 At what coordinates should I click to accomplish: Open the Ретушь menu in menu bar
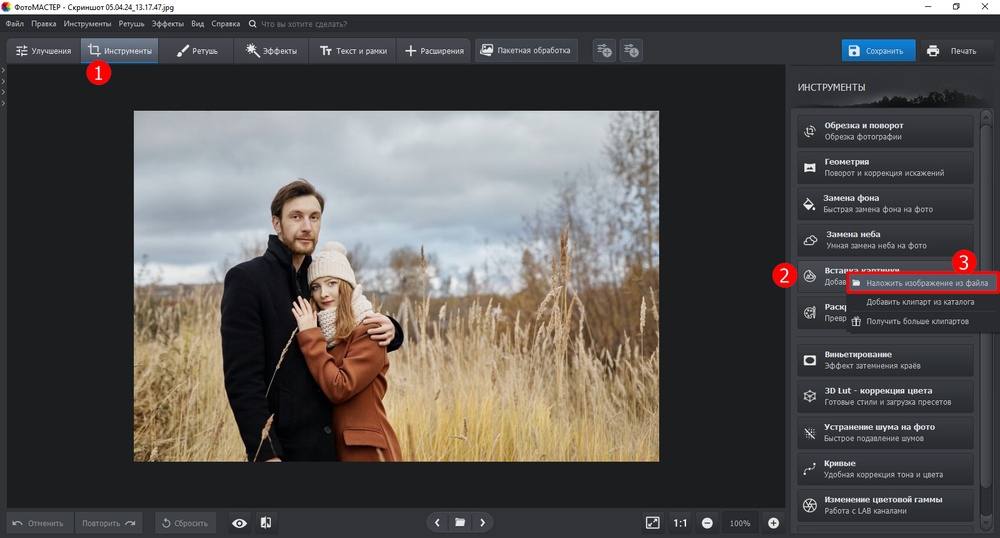coord(131,24)
